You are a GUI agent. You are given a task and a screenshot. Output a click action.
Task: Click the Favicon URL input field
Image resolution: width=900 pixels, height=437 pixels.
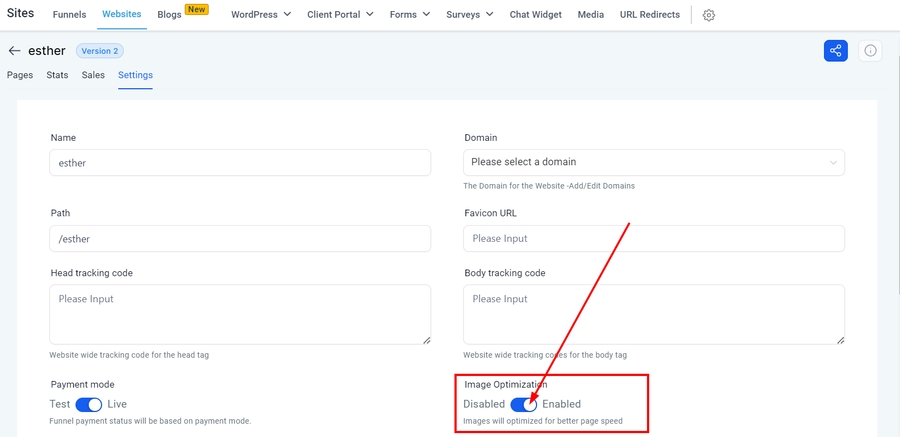(654, 238)
